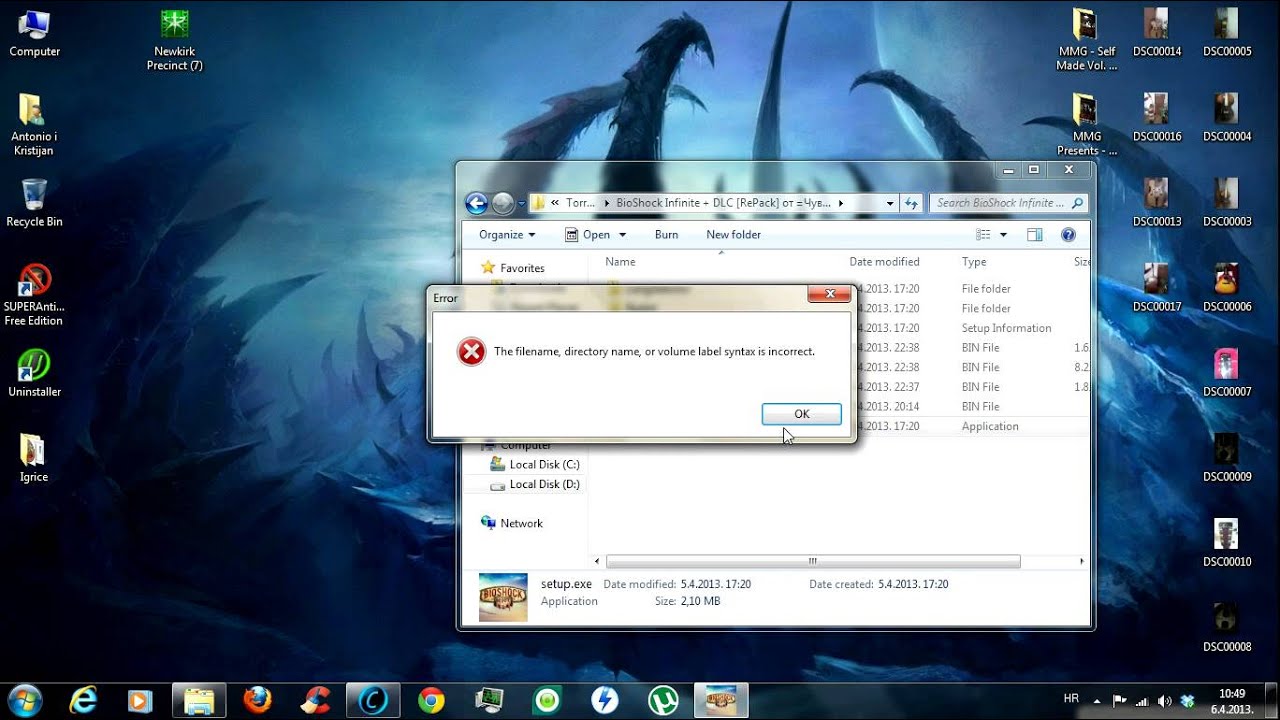Select Local Disk (C:) in navigation pane
Image resolution: width=1280 pixels, height=720 pixels.
(x=534, y=465)
